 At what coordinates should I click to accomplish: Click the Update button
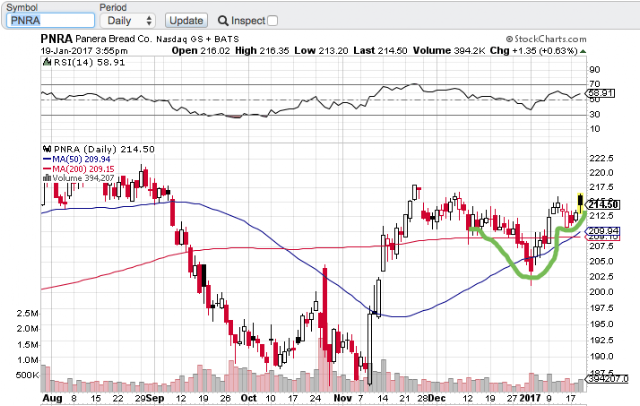(186, 20)
